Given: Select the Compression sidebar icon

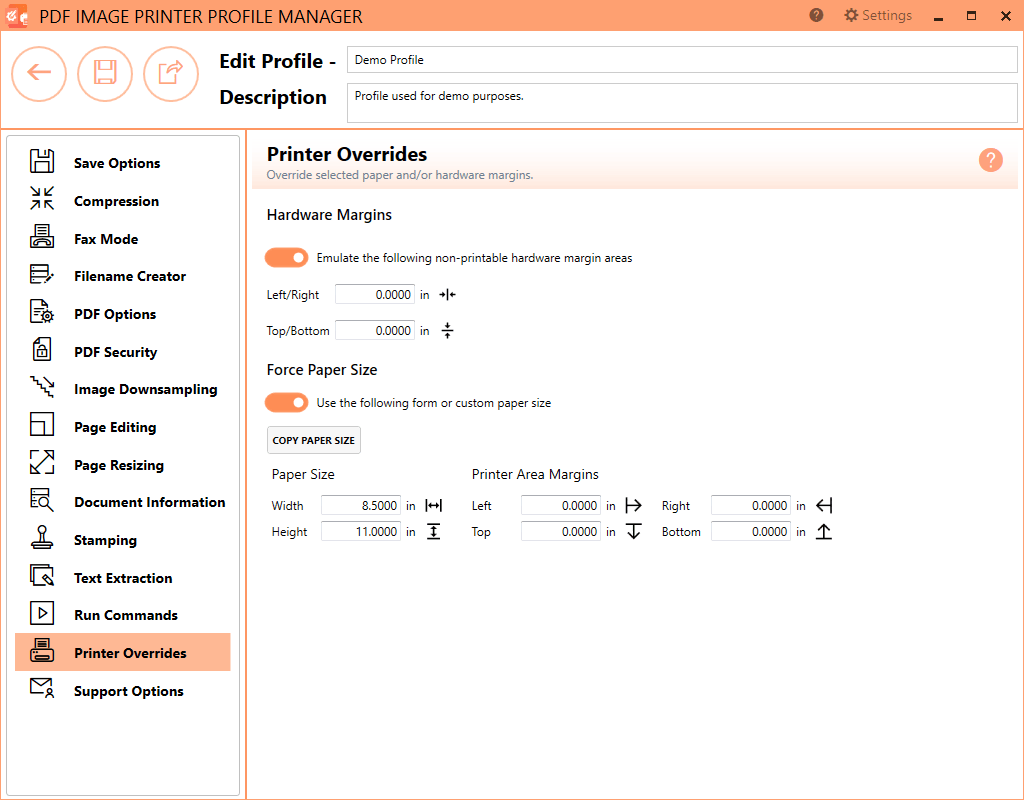Looking at the screenshot, I should point(41,200).
